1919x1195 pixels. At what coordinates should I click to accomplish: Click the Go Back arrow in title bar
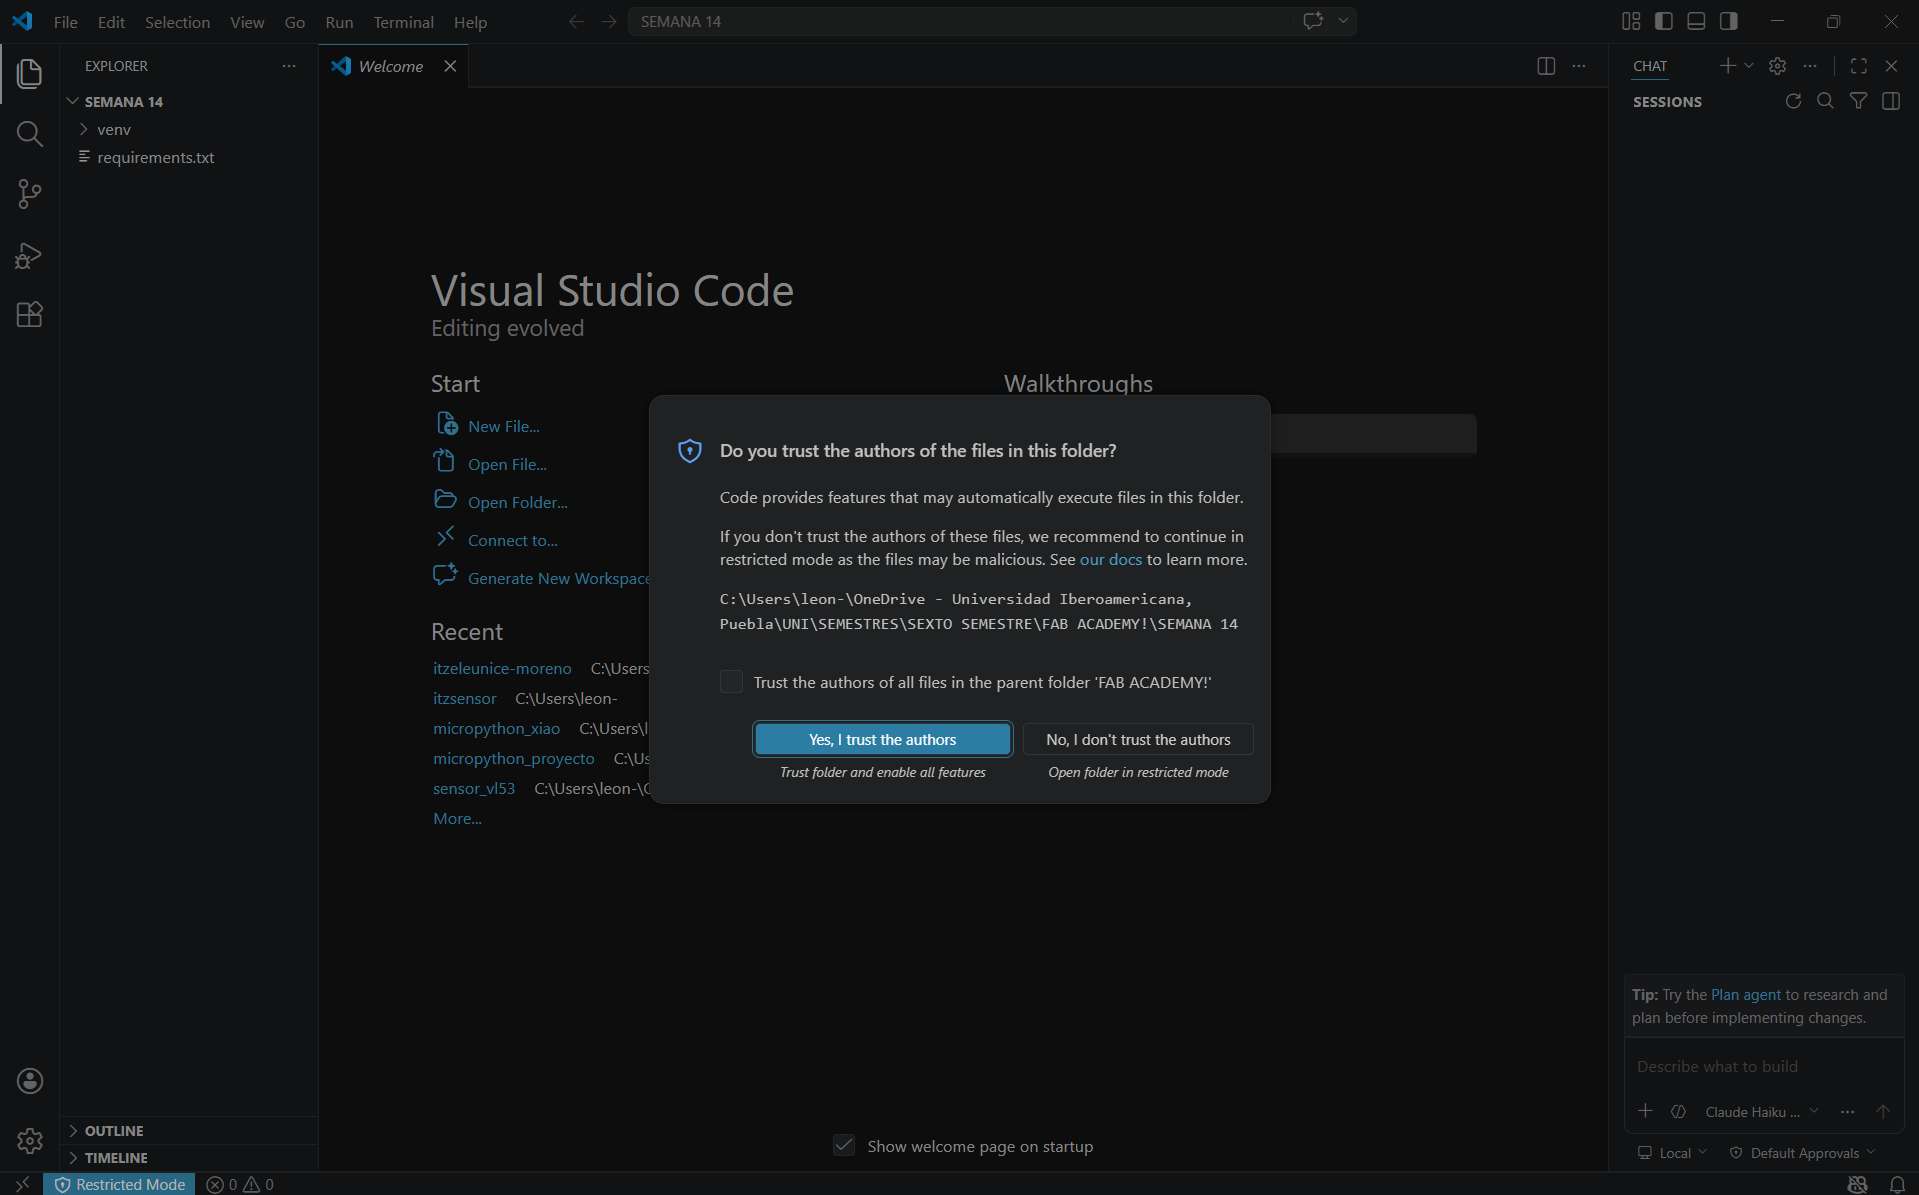pyautogui.click(x=576, y=21)
